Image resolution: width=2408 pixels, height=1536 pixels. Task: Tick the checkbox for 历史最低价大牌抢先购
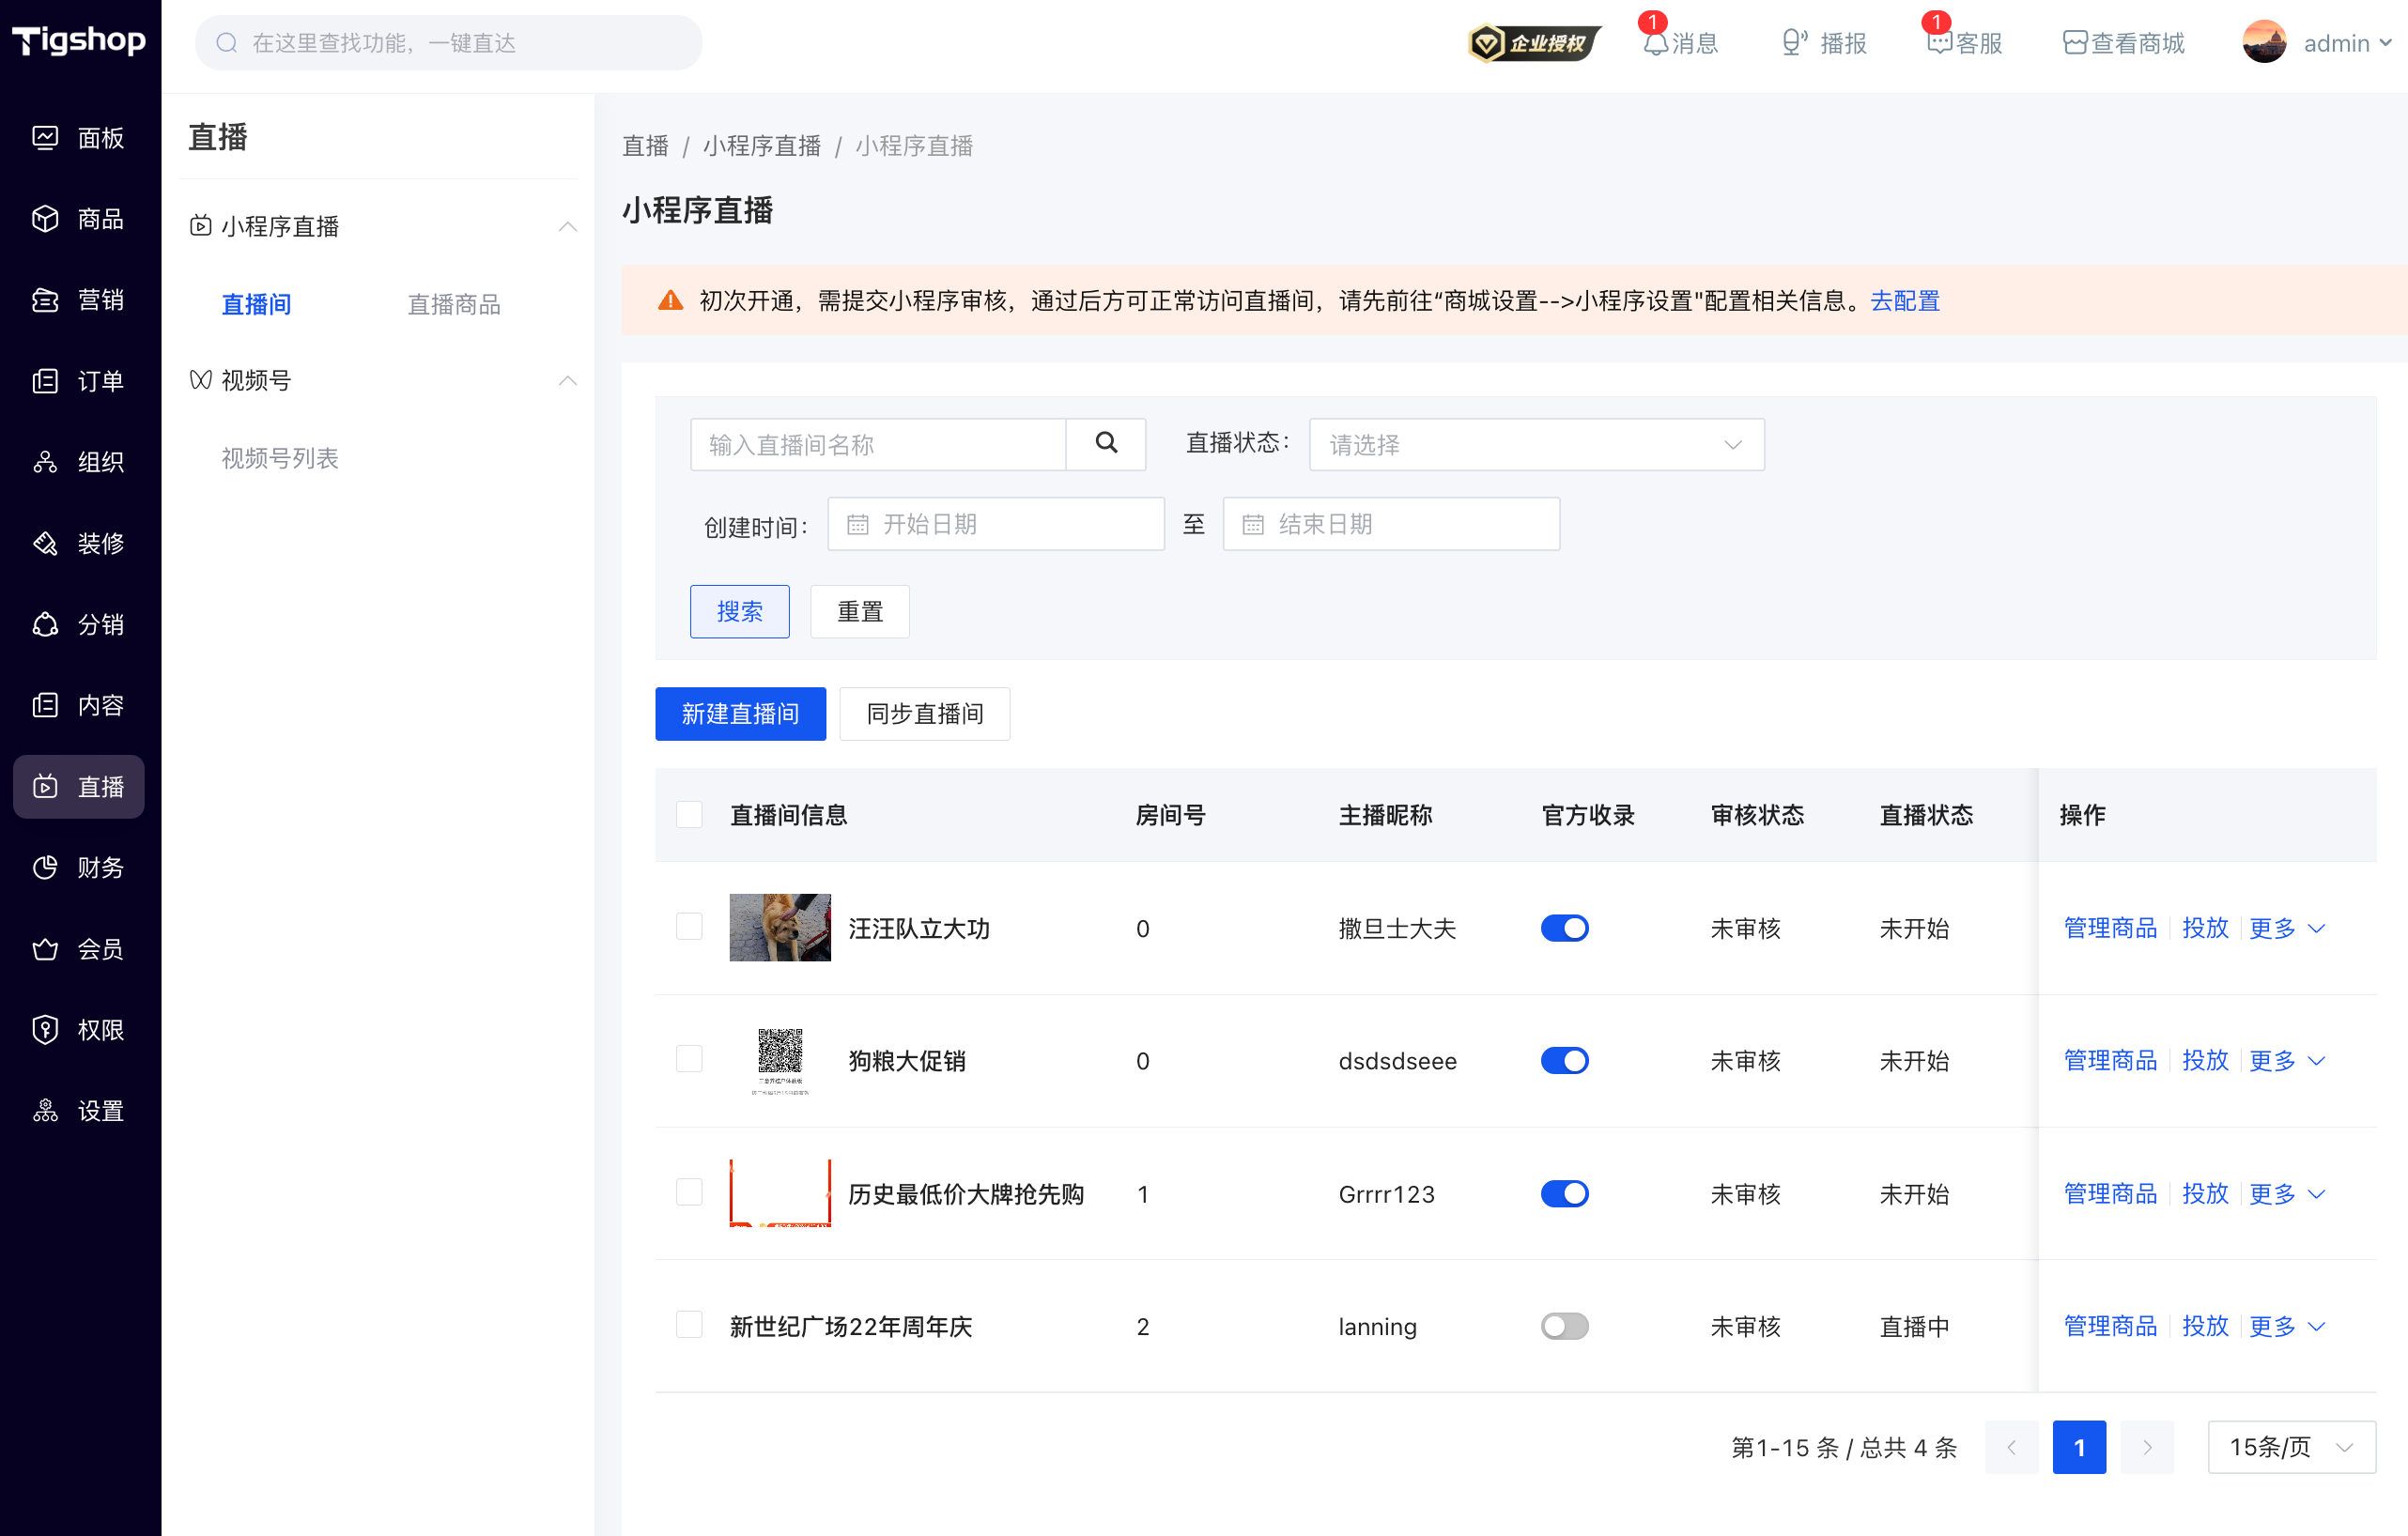pos(689,1192)
